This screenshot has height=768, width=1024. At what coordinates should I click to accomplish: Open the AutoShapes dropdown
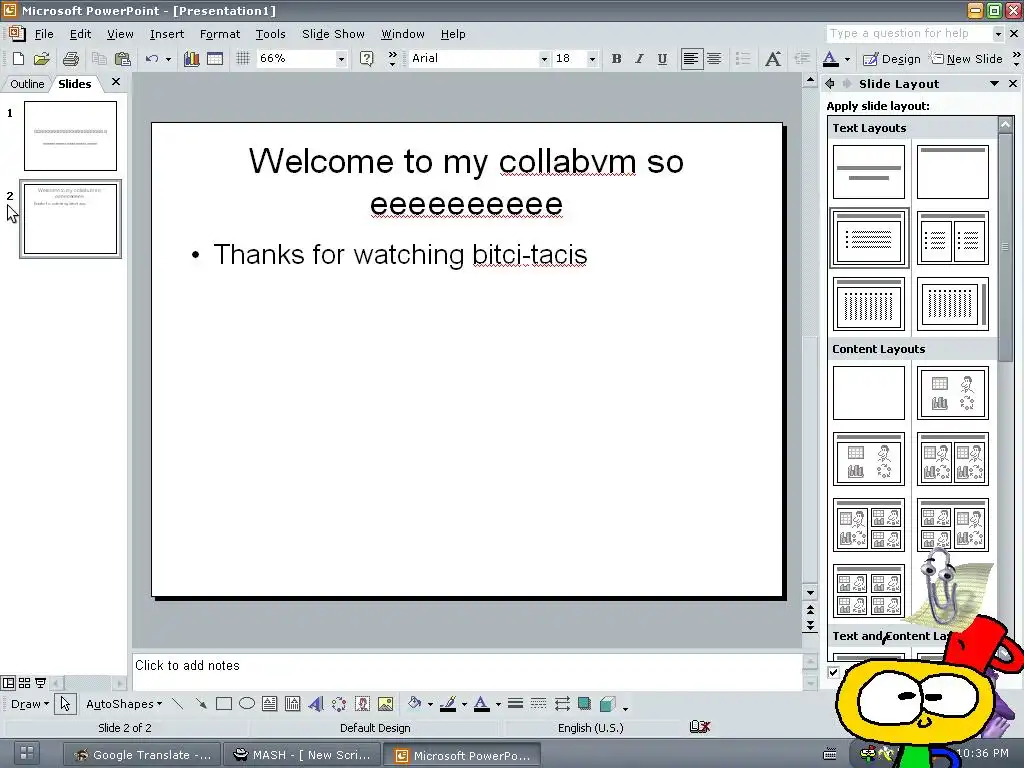click(x=124, y=704)
